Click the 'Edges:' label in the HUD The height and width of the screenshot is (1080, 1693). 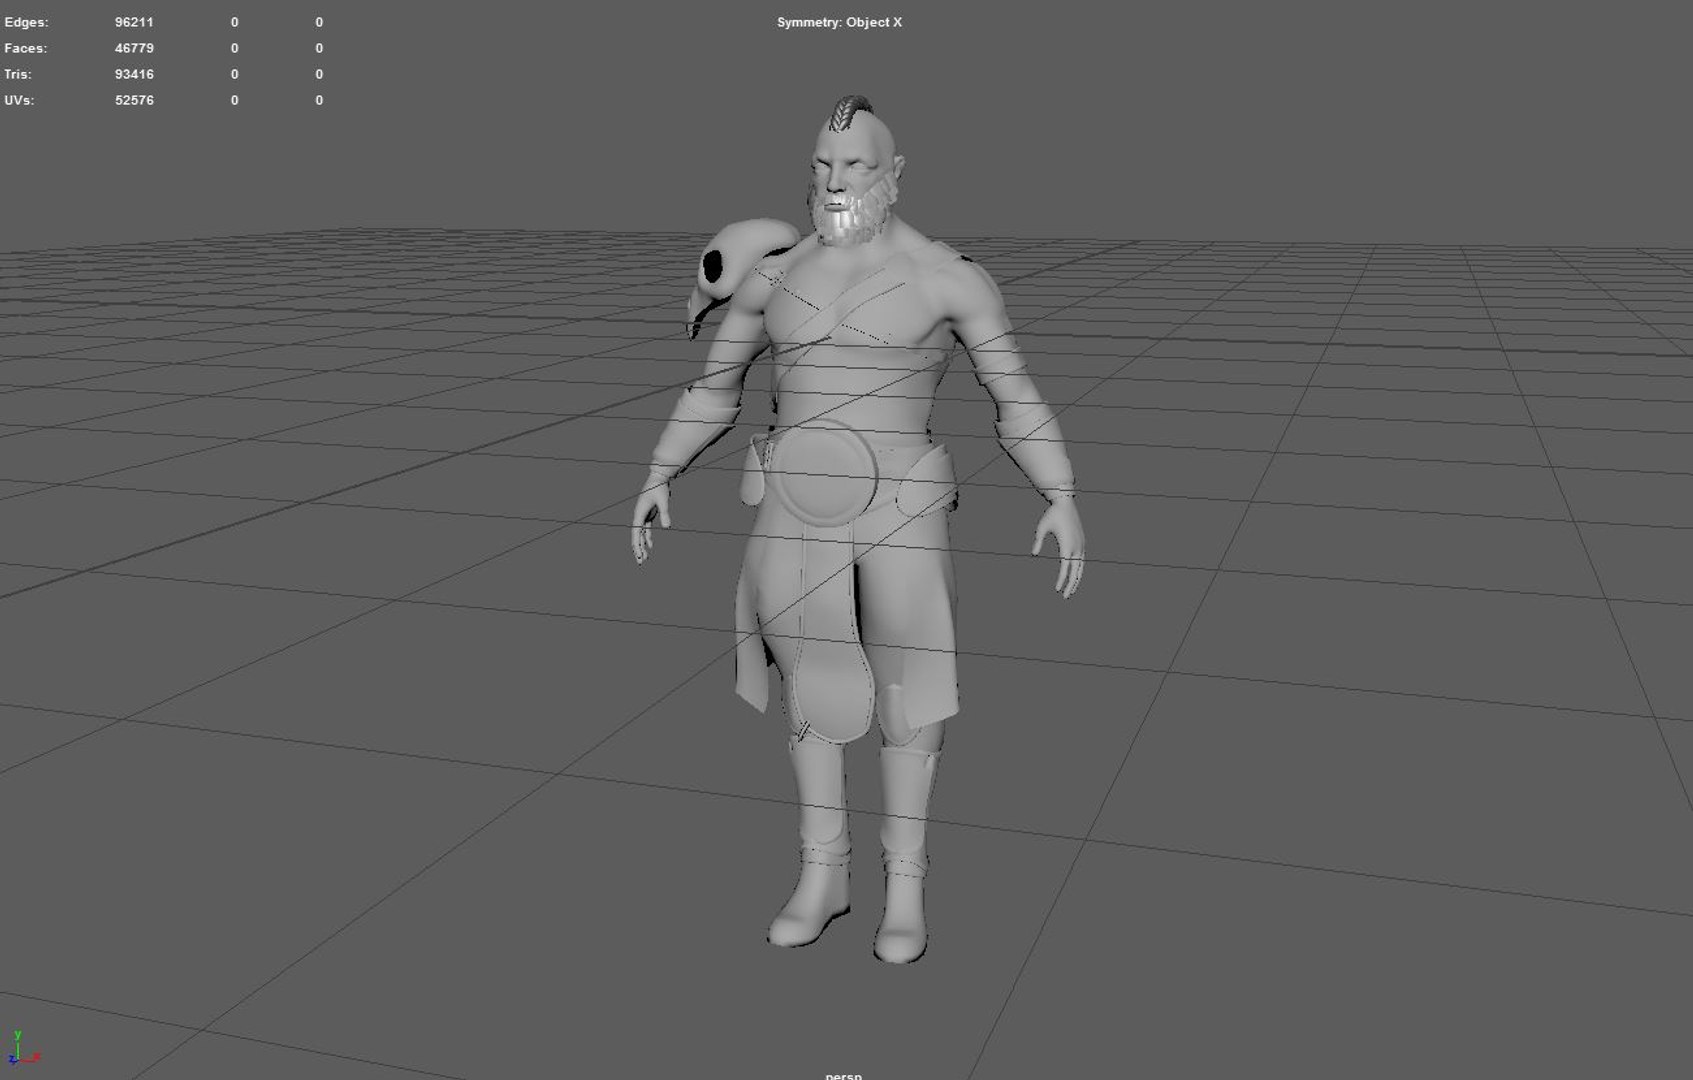26,22
